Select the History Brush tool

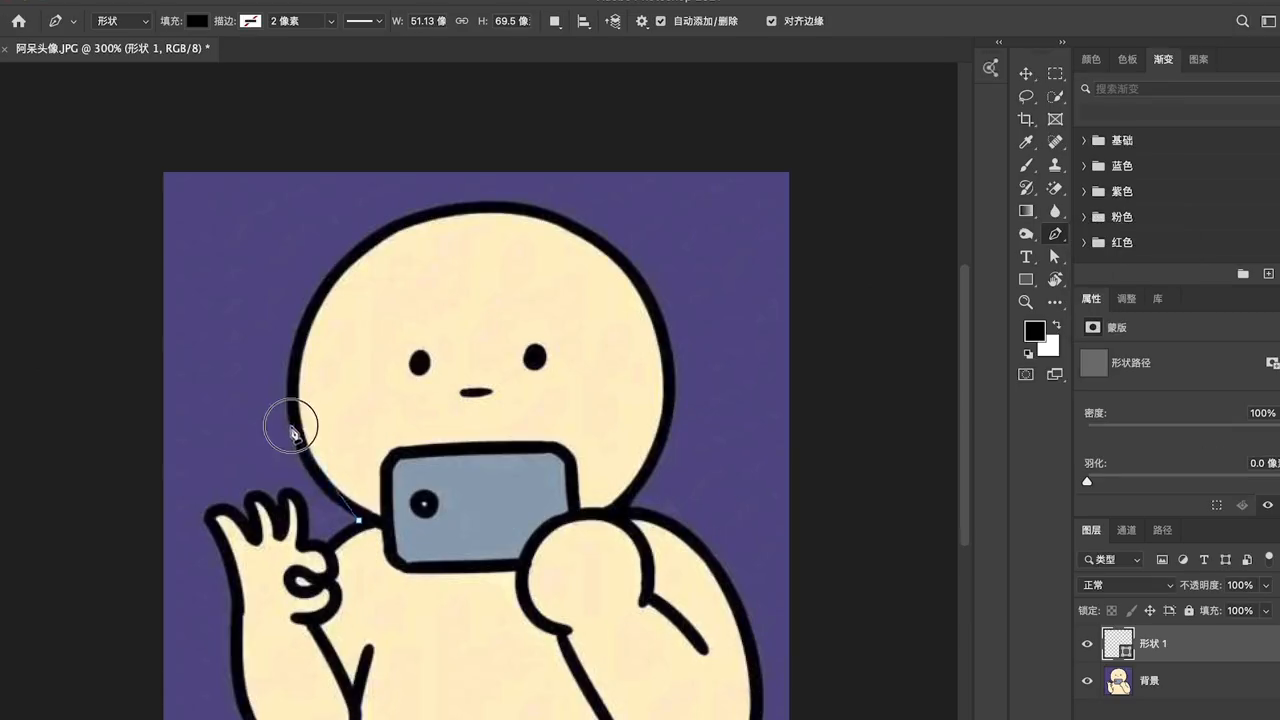(x=1026, y=188)
